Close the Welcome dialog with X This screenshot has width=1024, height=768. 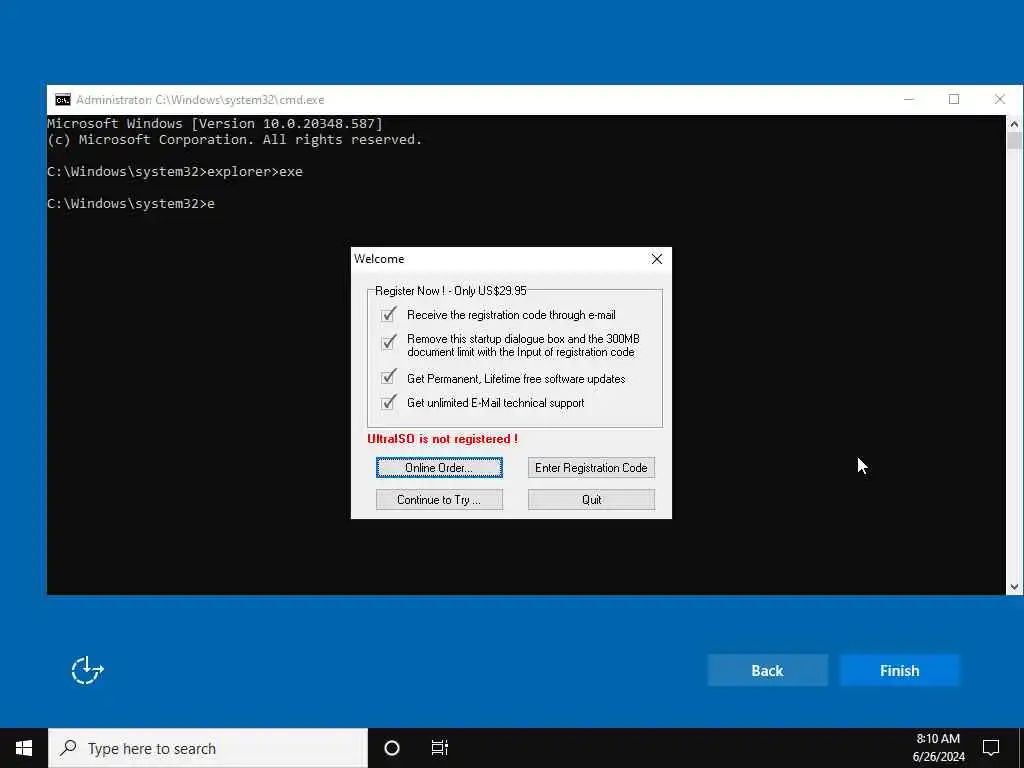[656, 259]
